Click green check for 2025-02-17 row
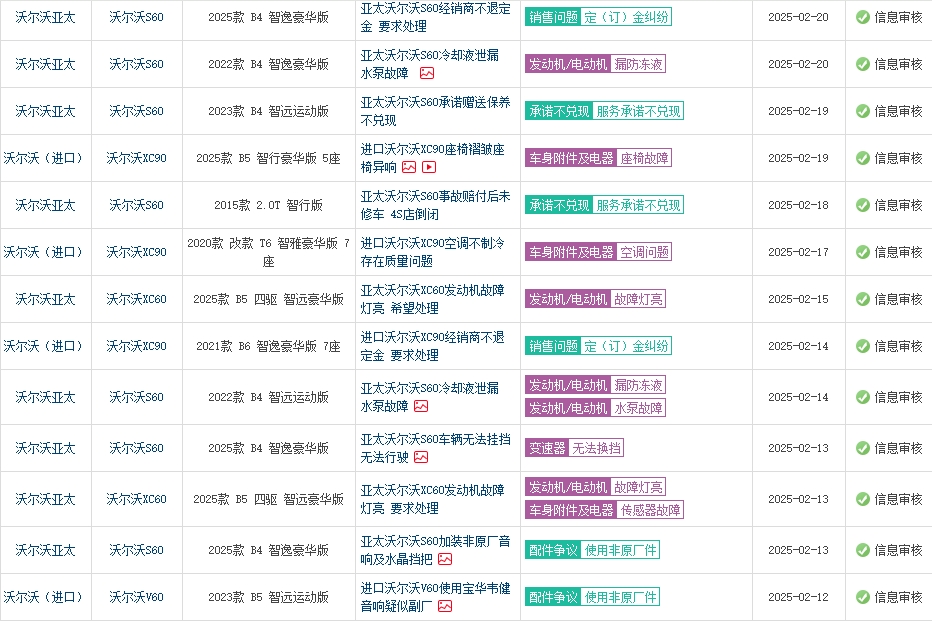 pyautogui.click(x=862, y=252)
